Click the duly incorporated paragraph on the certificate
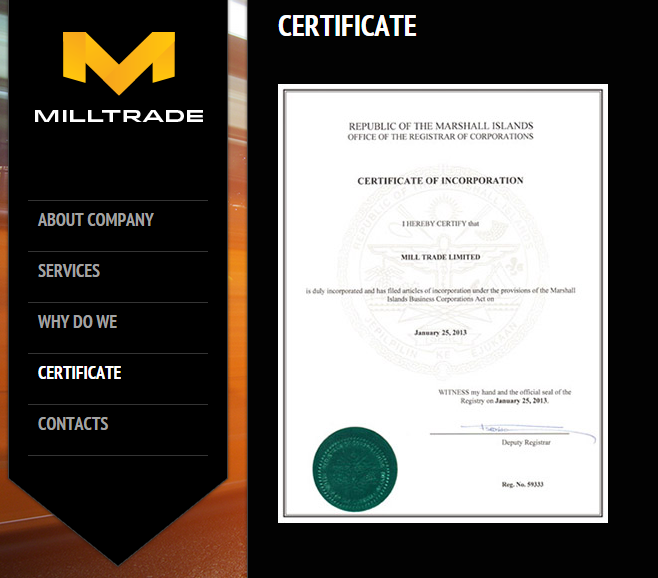 (x=440, y=294)
